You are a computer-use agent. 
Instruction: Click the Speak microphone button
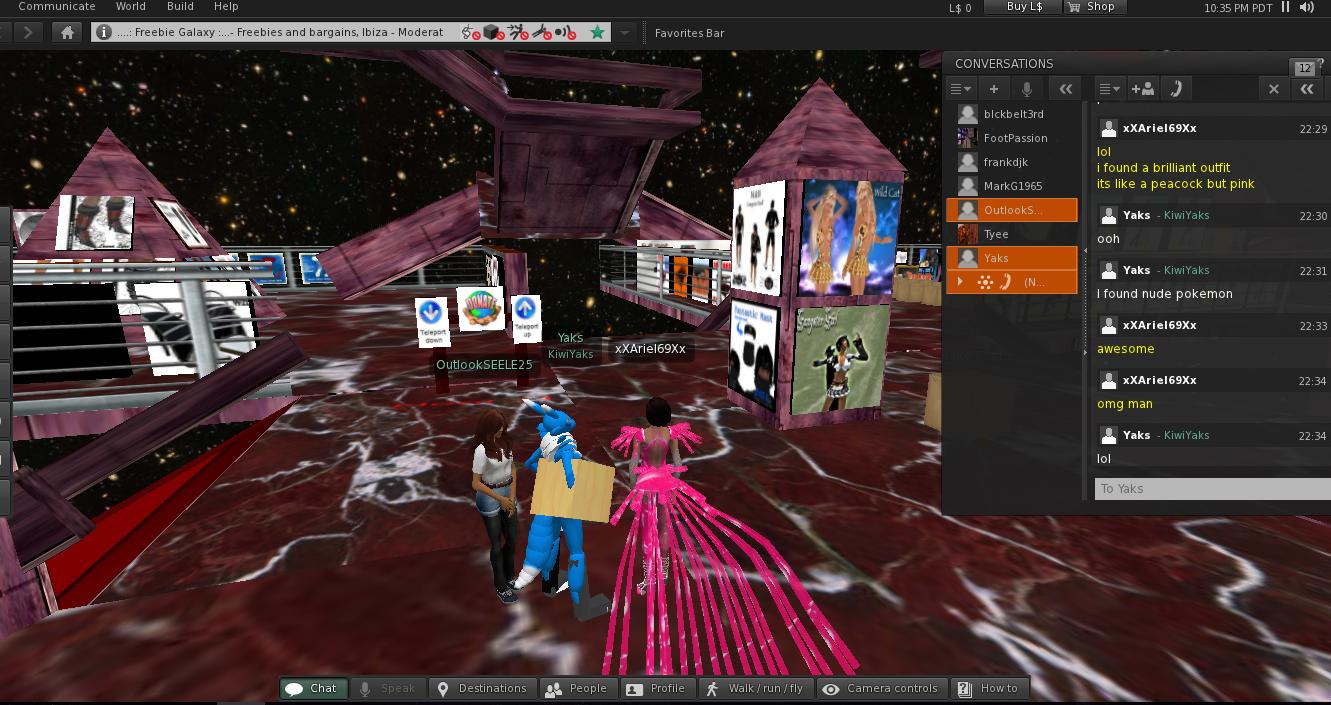387,688
